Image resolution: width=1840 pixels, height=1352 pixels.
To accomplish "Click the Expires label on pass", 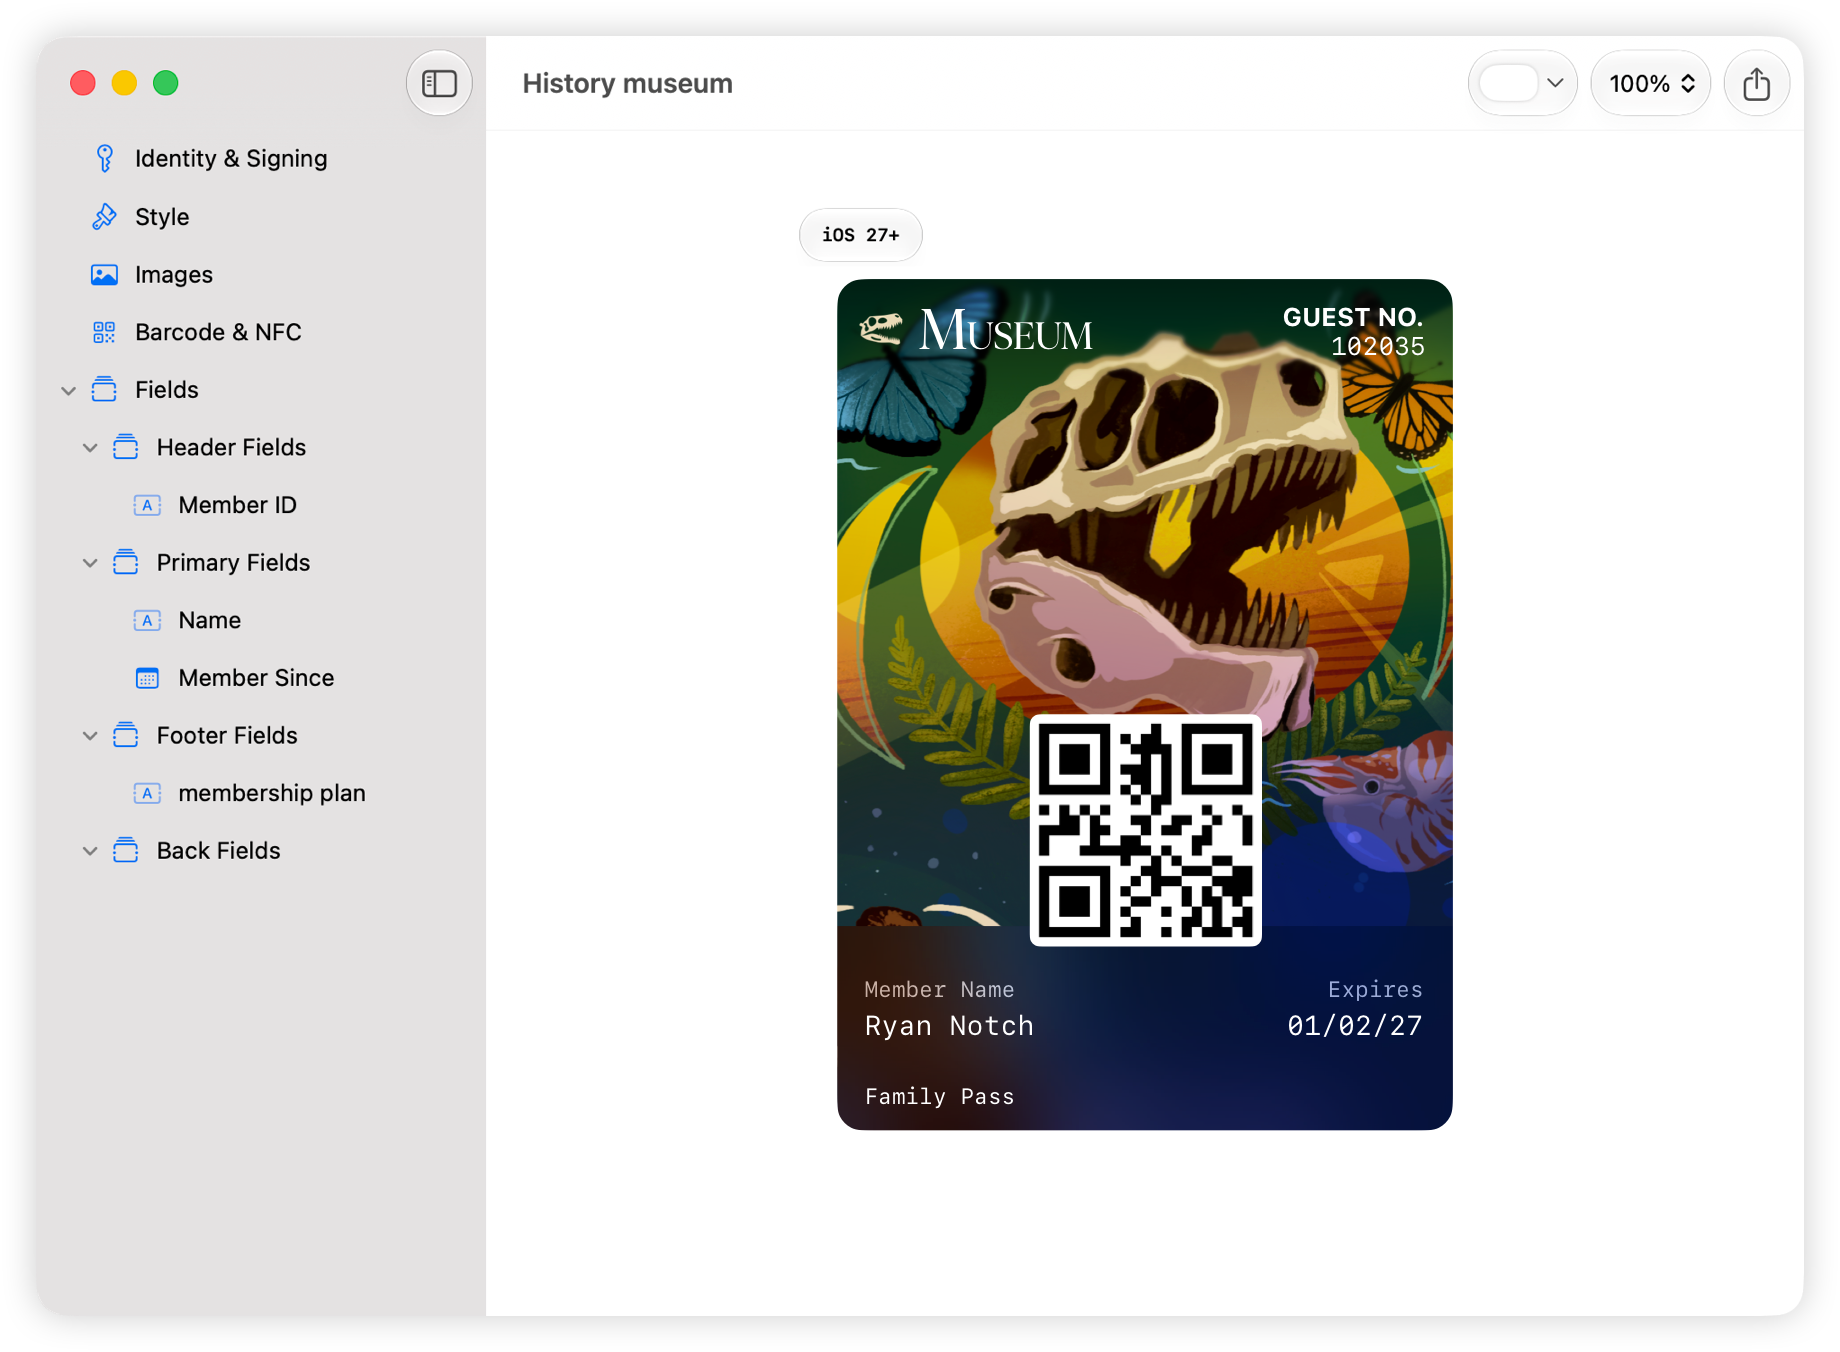I will (1375, 989).
